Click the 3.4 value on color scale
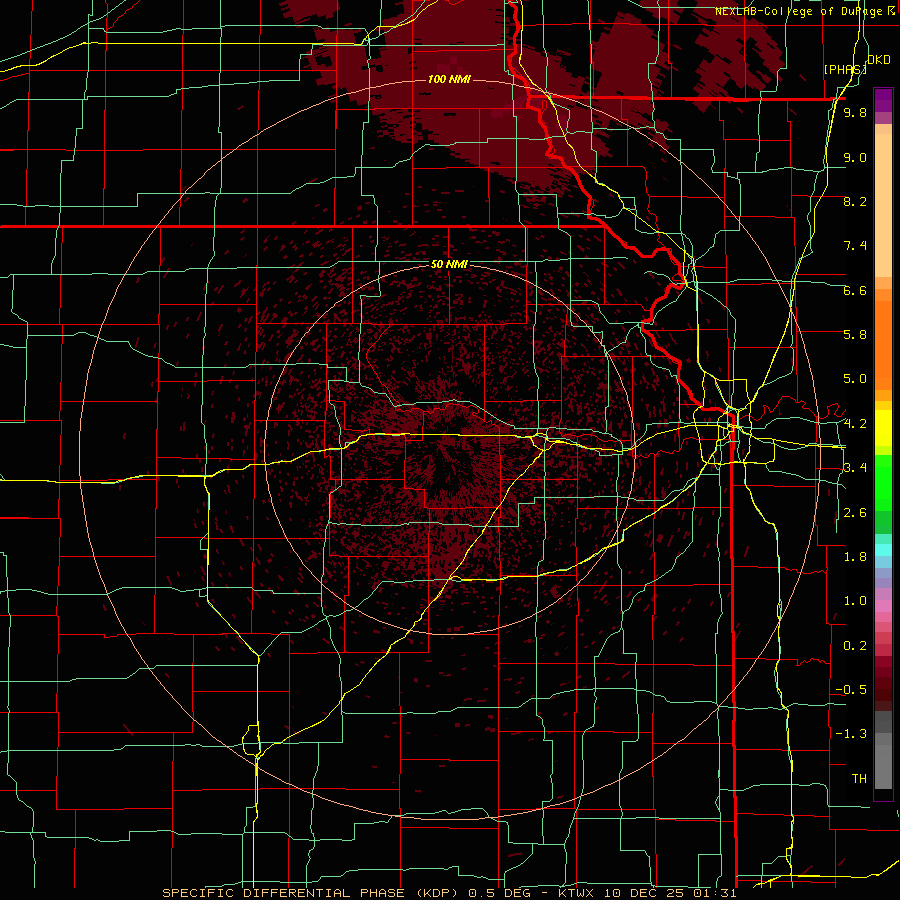 pyautogui.click(x=855, y=468)
